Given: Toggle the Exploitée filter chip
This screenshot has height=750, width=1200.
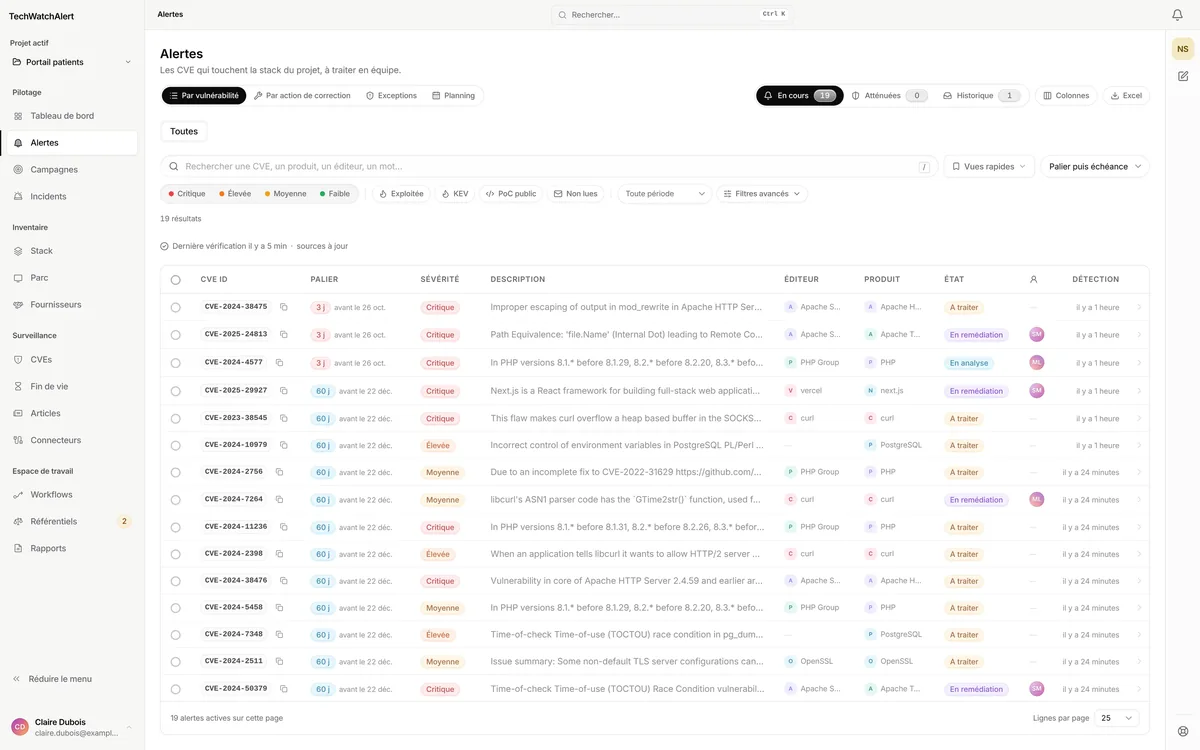Looking at the screenshot, I should pos(401,194).
